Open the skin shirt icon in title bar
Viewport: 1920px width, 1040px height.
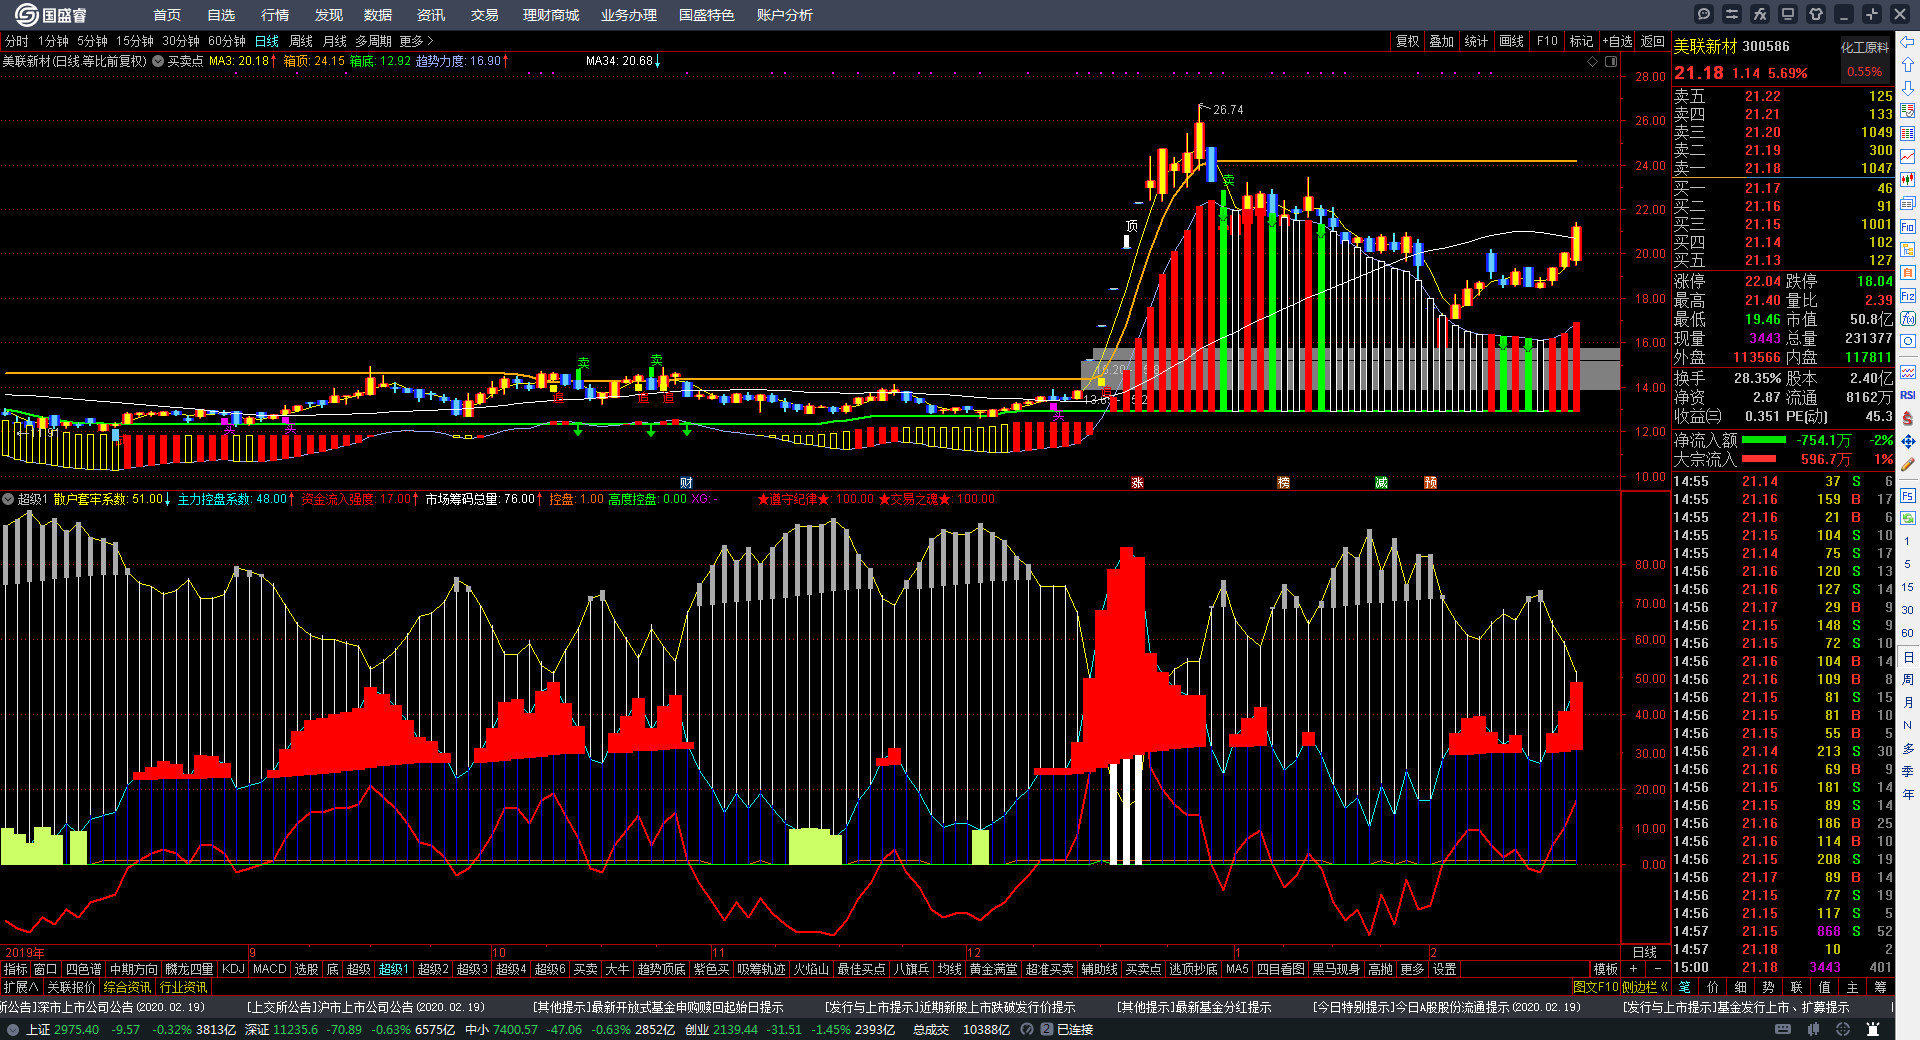tap(1816, 14)
